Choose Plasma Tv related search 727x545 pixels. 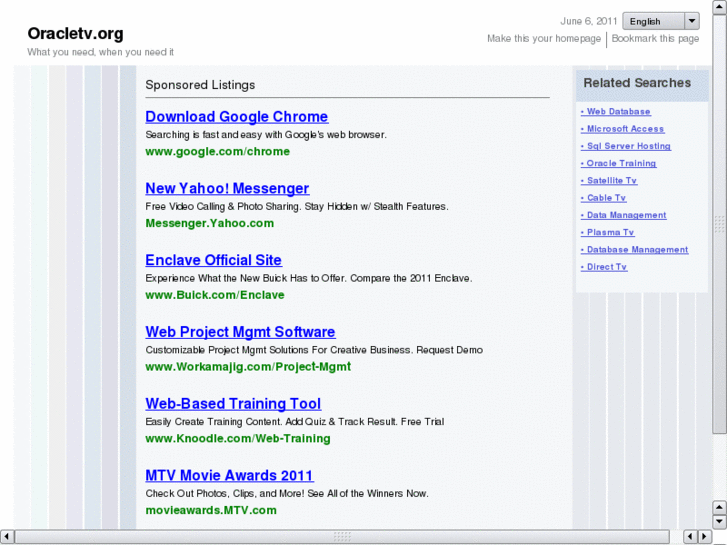tap(610, 233)
